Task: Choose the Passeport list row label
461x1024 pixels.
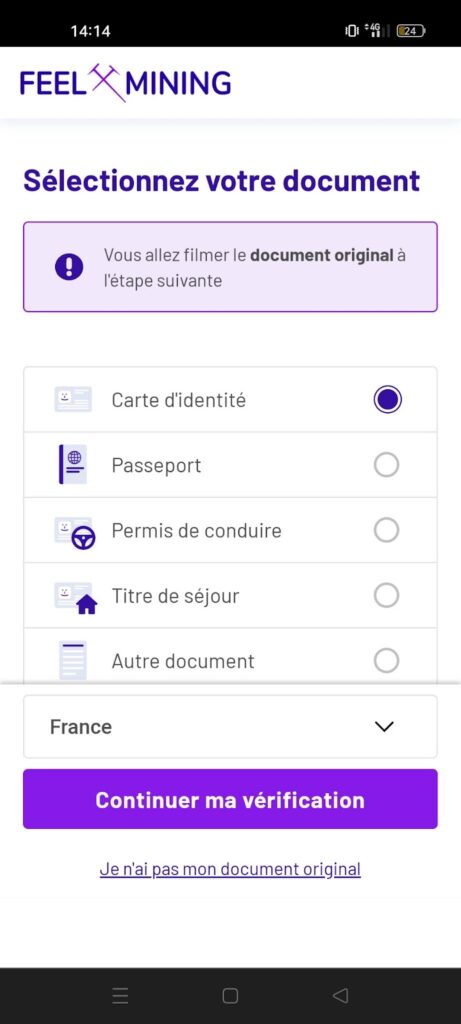Action: click(x=156, y=466)
